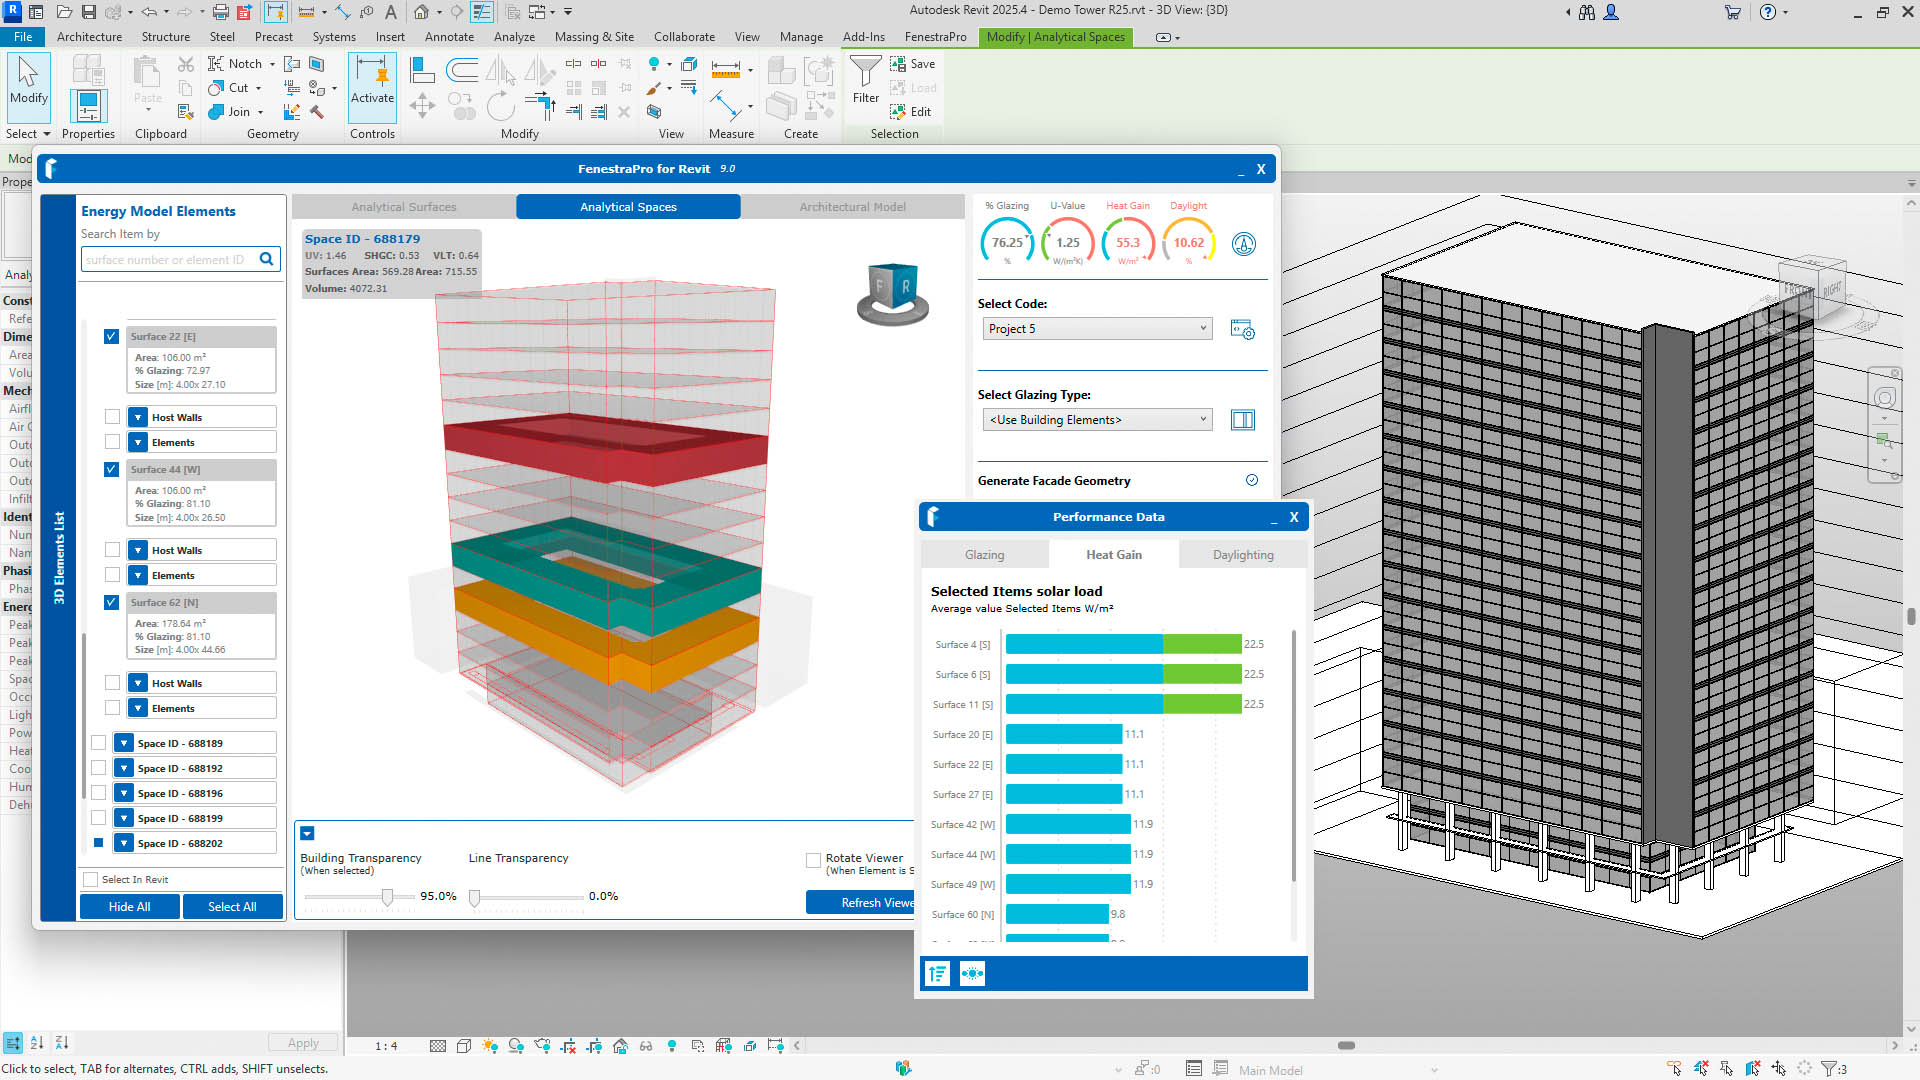This screenshot has height=1080, width=1920.
Task: Click the sort icon in Performance Data footer
Action: pyautogui.click(x=937, y=973)
